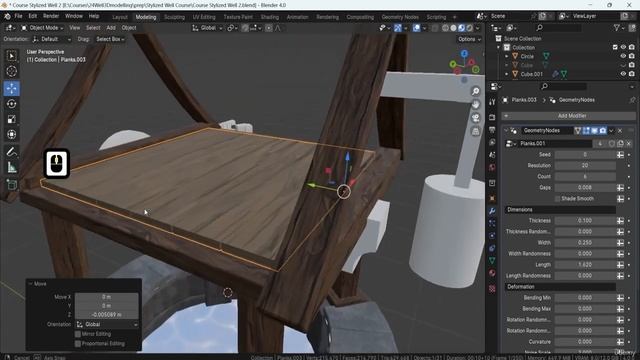Toggle camera view icon in viewport
This screenshot has width=640, height=360.
pos(476,118)
